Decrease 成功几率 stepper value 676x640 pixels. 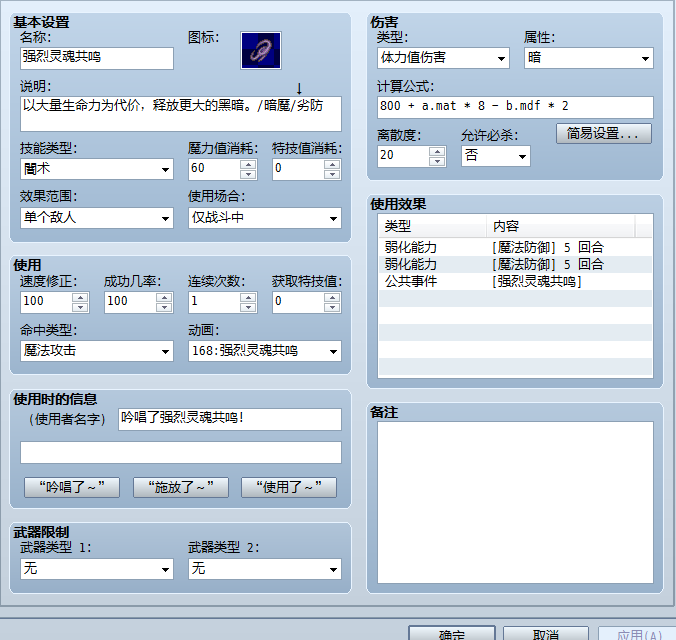164,307
